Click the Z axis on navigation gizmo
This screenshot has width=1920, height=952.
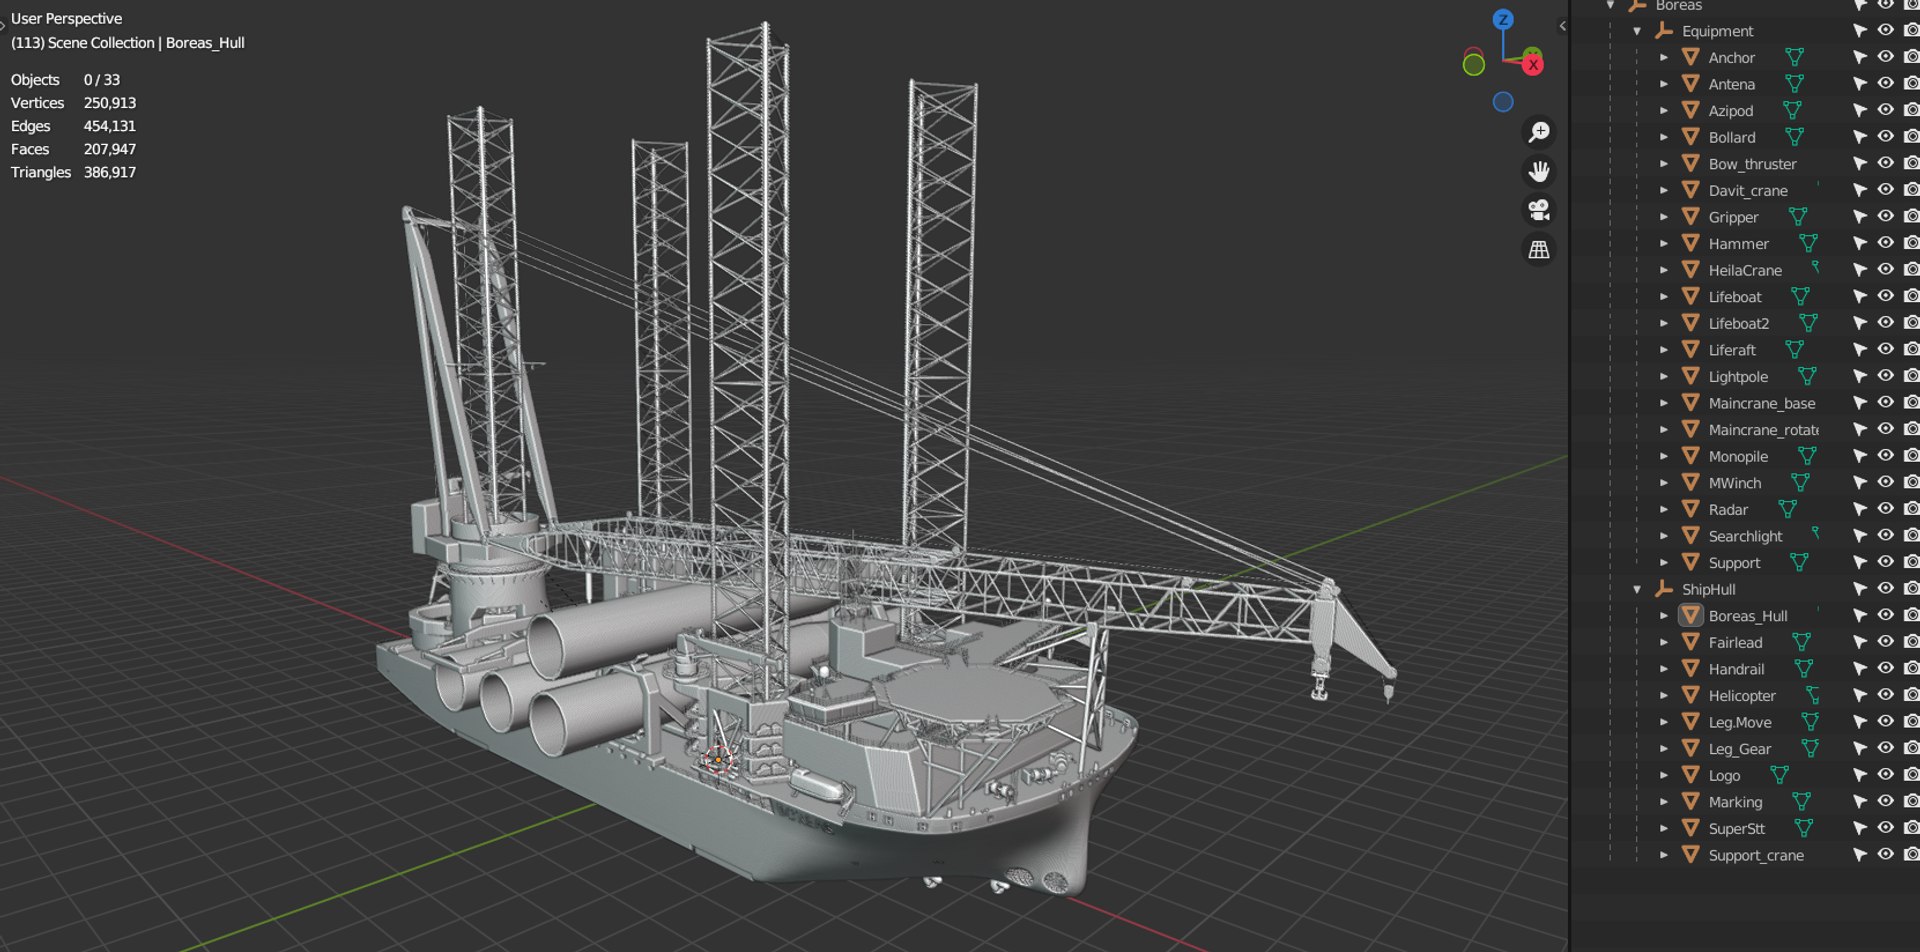tap(1503, 19)
